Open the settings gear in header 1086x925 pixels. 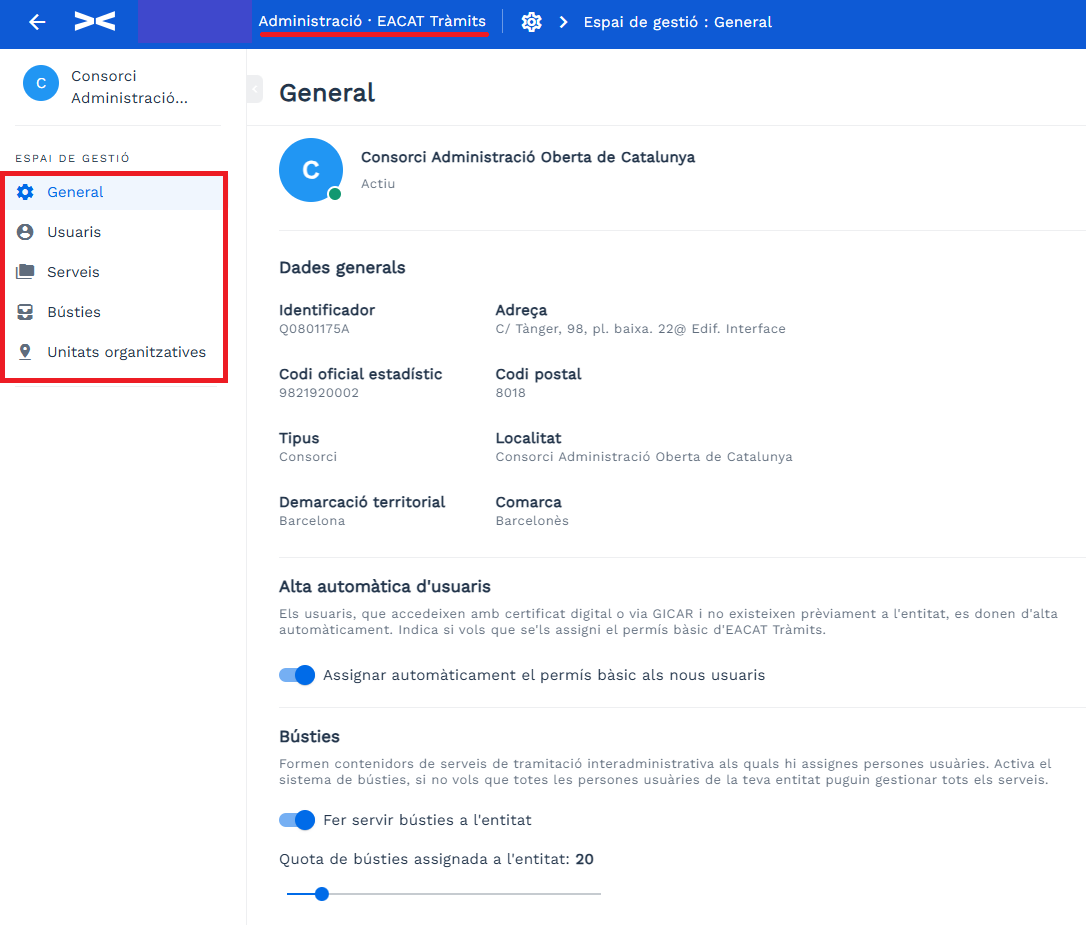(x=531, y=22)
